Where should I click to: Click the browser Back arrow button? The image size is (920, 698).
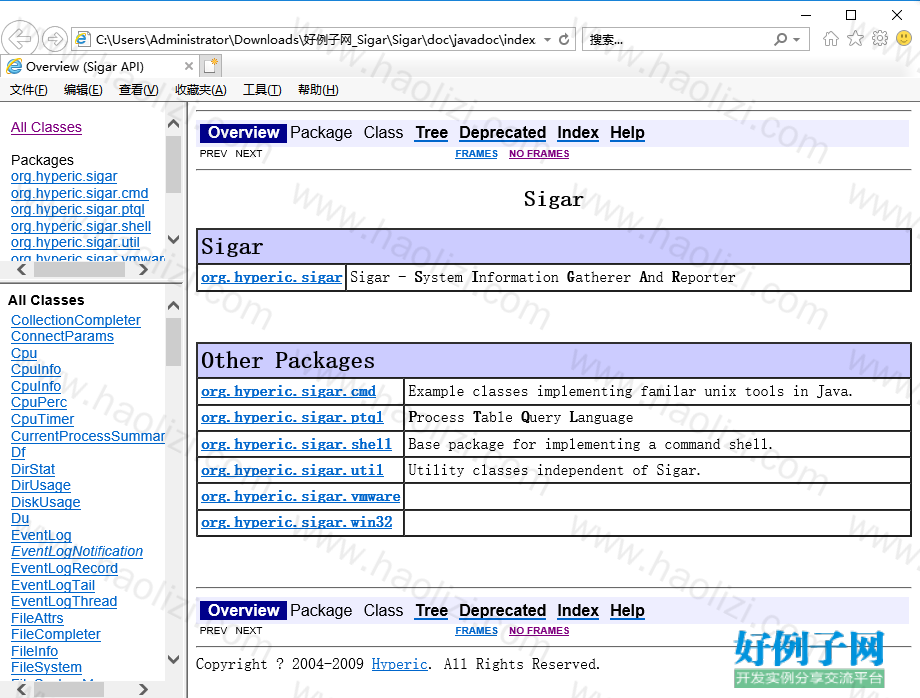tap(20, 39)
